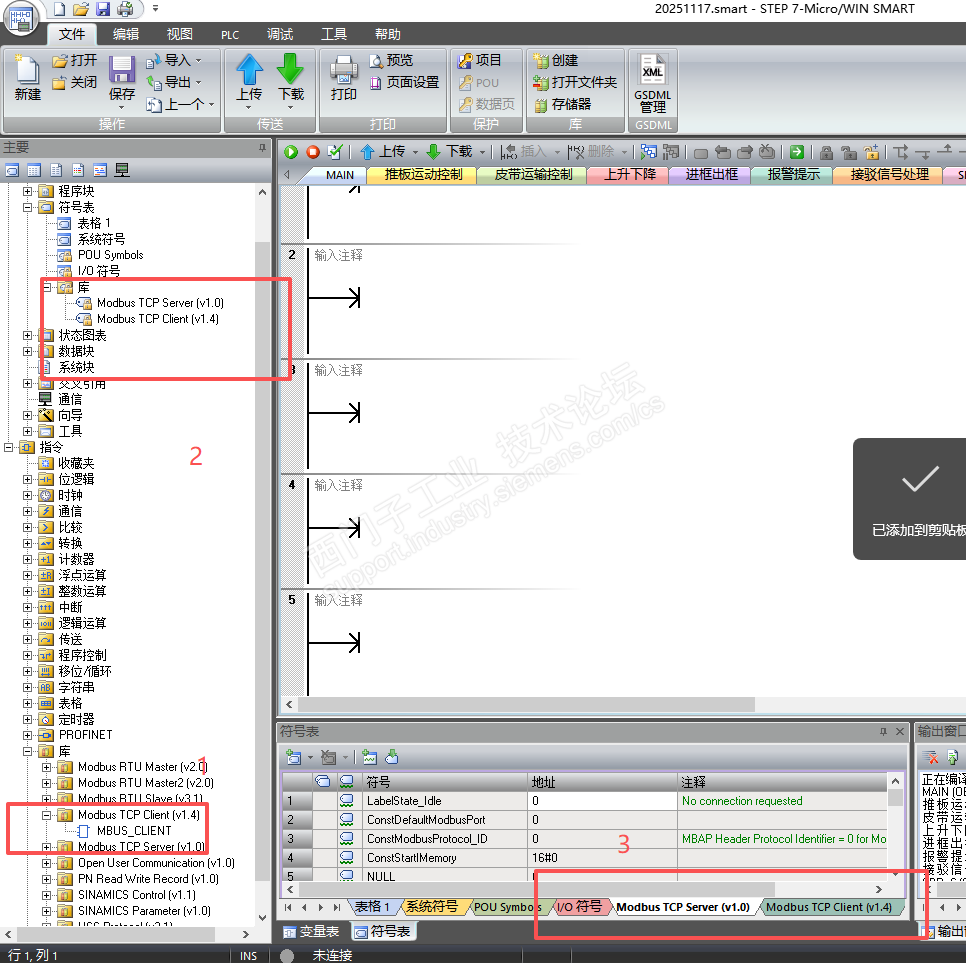This screenshot has width=966, height=963.
Task: Click the 打开 open project button
Action: tap(75, 60)
